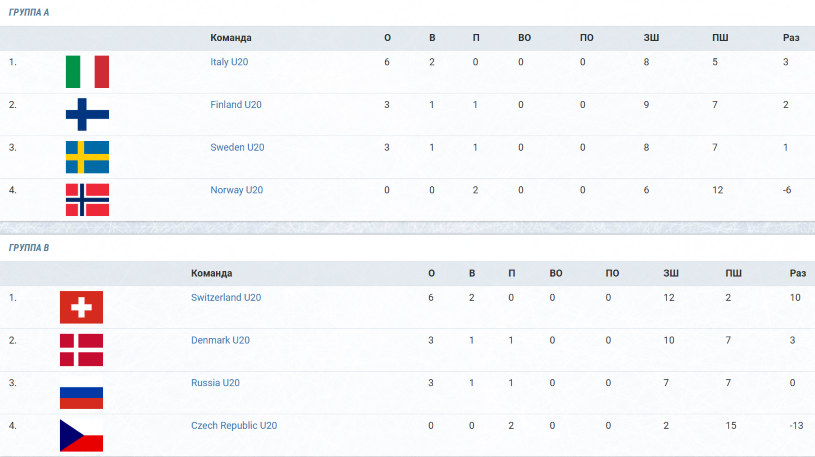Click the Finland flag icon

pyautogui.click(x=87, y=114)
